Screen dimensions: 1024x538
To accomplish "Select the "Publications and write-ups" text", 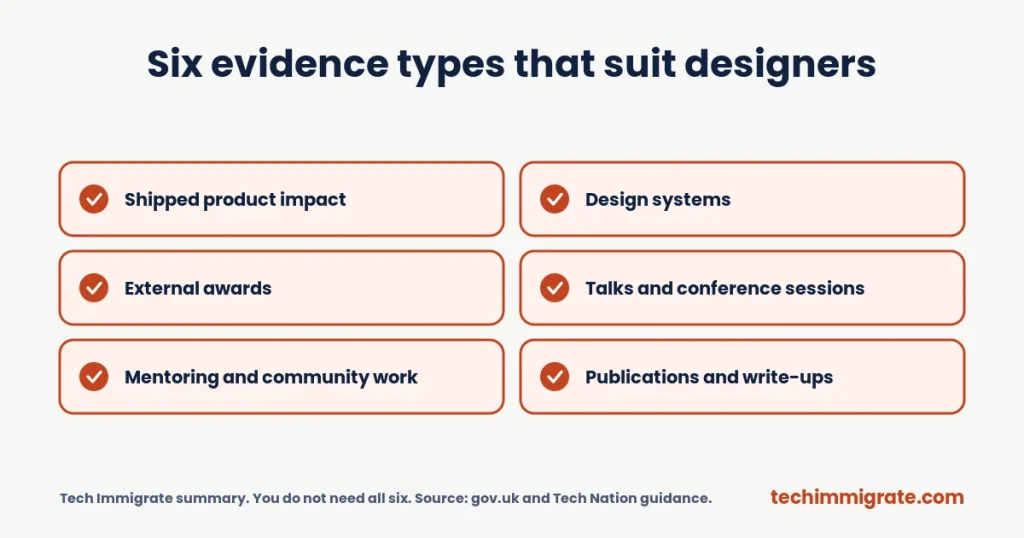I will [x=709, y=377].
